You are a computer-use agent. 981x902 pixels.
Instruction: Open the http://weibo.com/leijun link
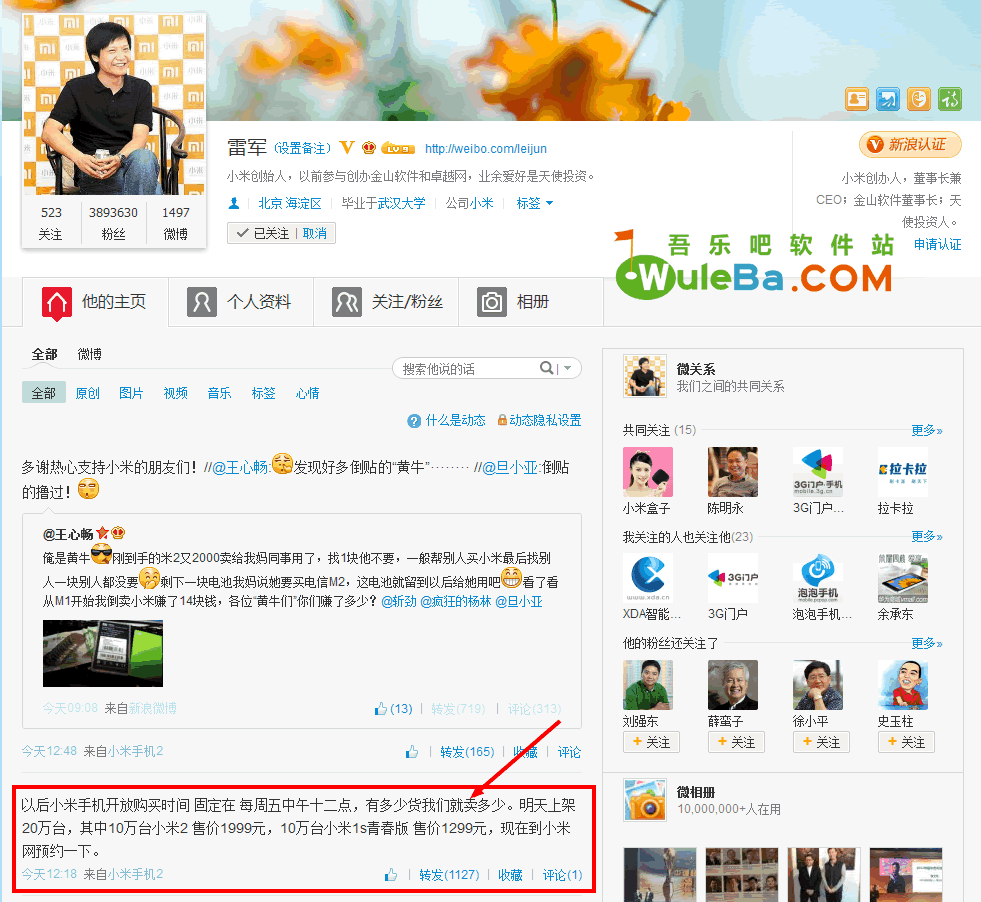[x=486, y=149]
